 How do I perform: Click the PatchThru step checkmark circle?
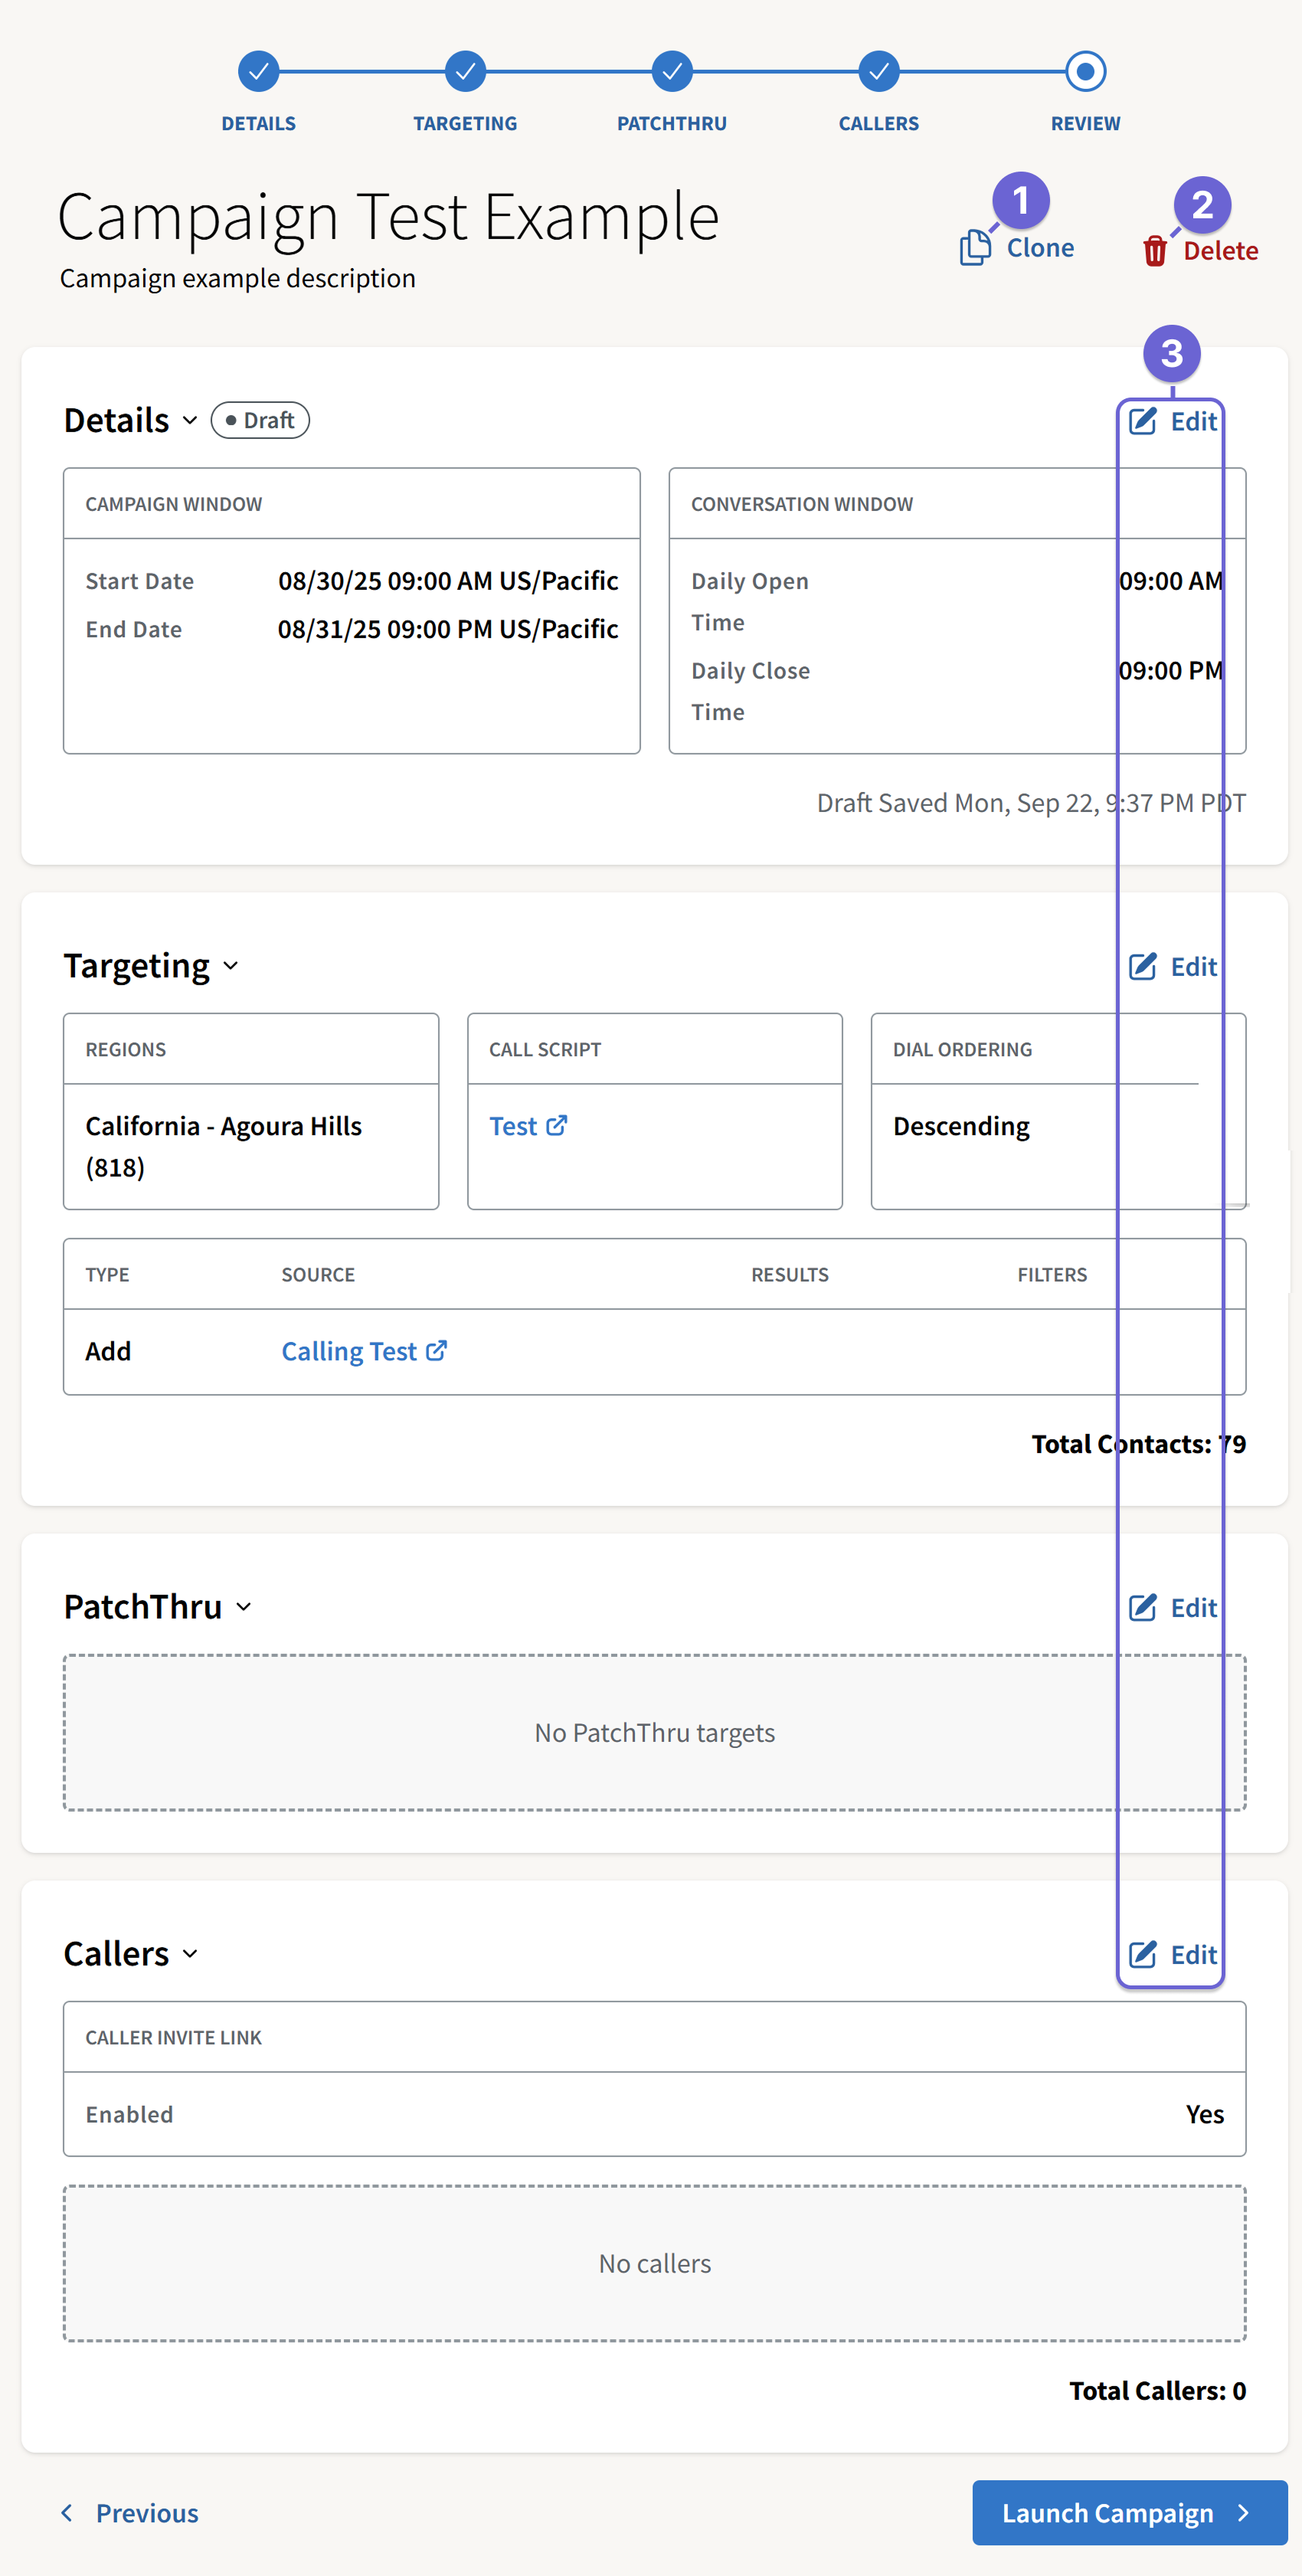click(672, 72)
